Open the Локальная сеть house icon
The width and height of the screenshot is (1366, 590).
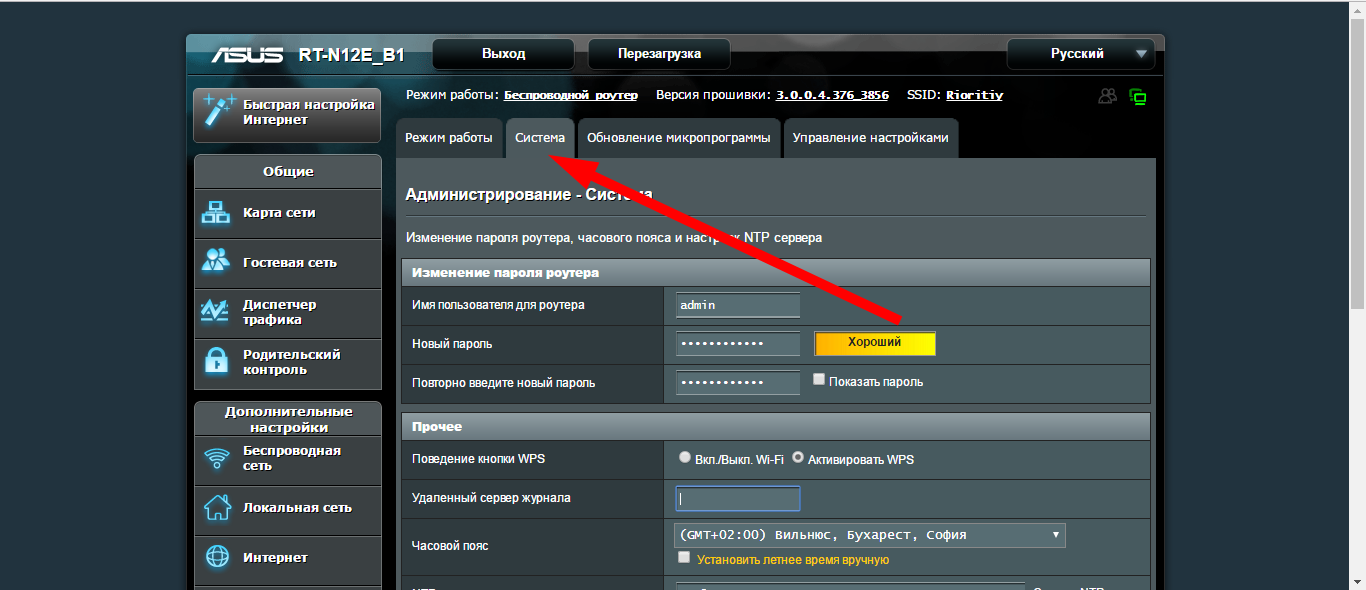[216, 507]
